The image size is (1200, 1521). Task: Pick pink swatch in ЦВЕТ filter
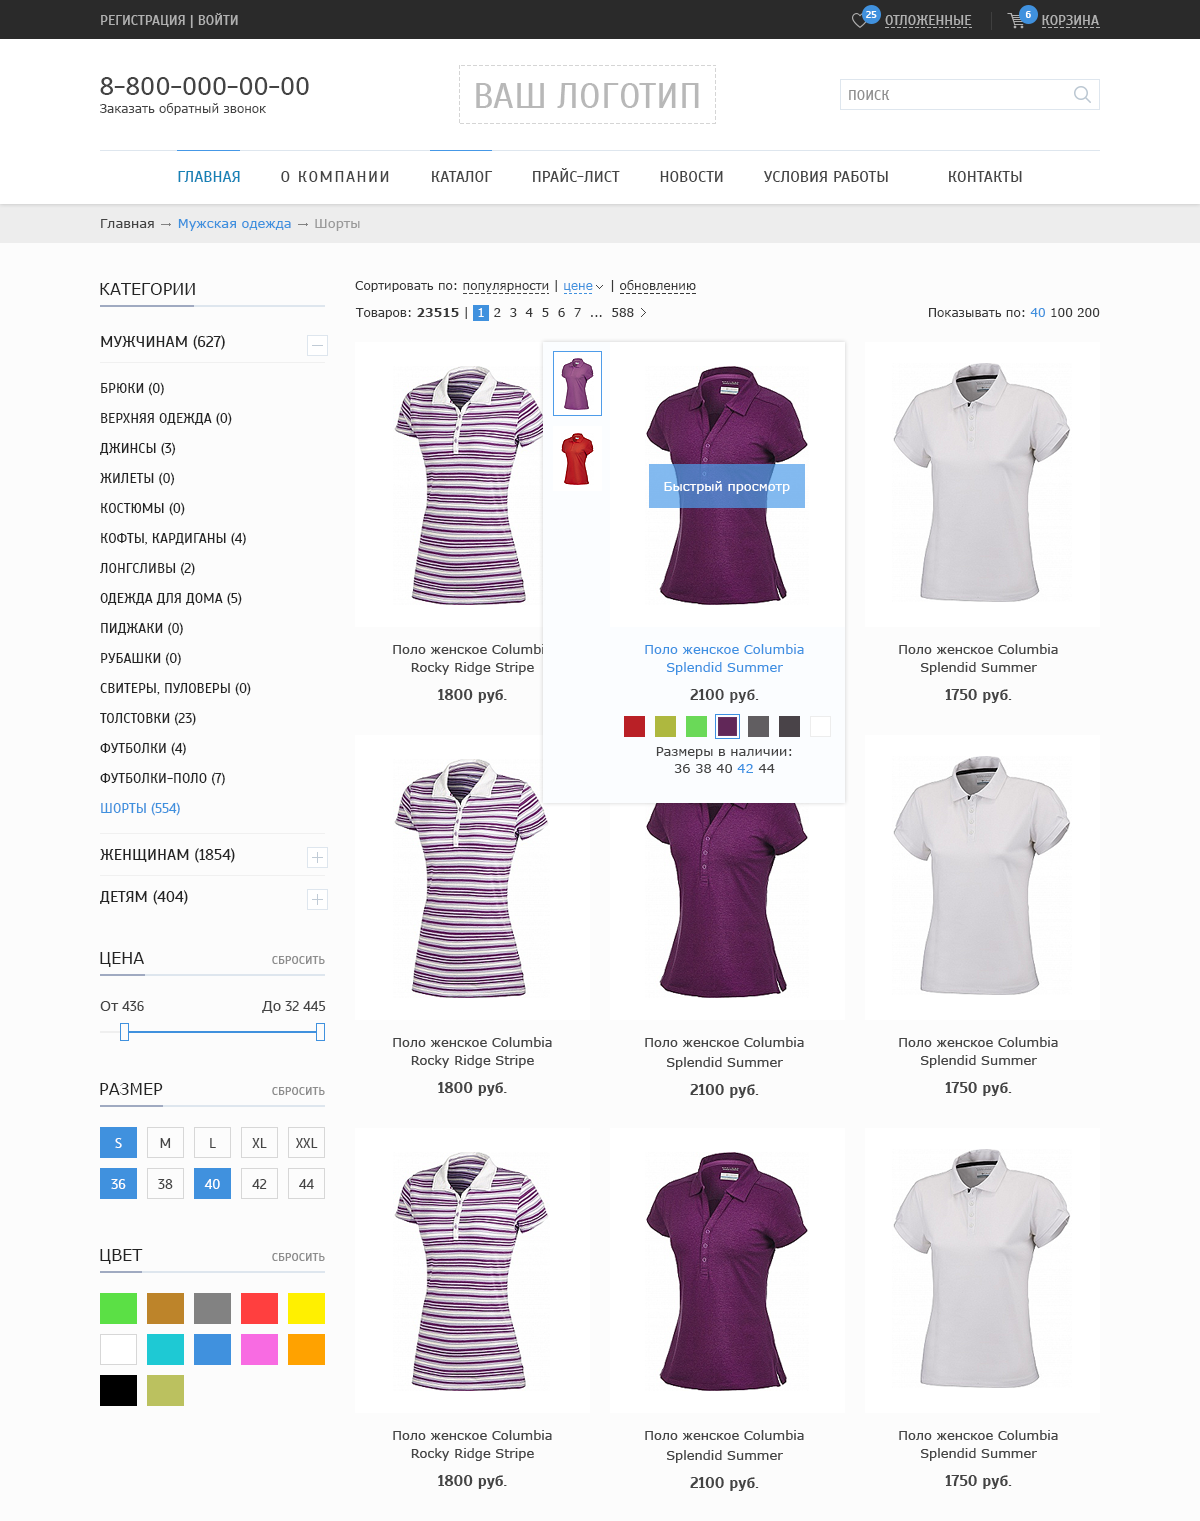(259, 1349)
